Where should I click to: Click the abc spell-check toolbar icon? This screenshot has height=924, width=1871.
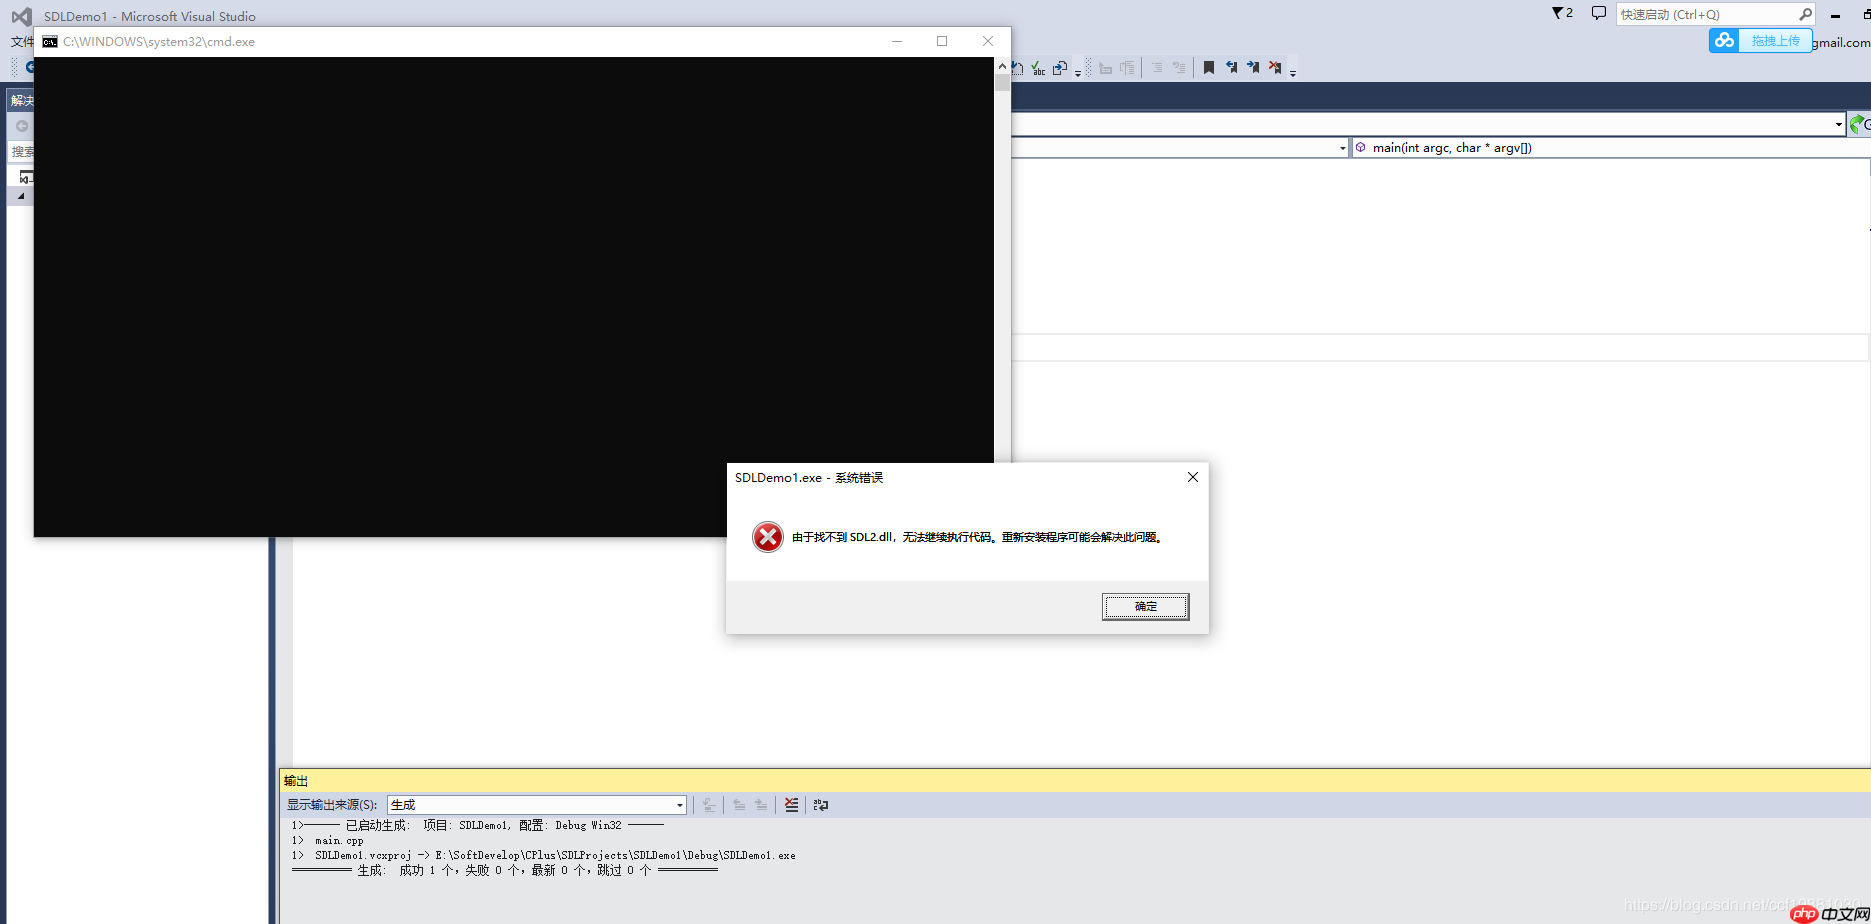(1038, 67)
